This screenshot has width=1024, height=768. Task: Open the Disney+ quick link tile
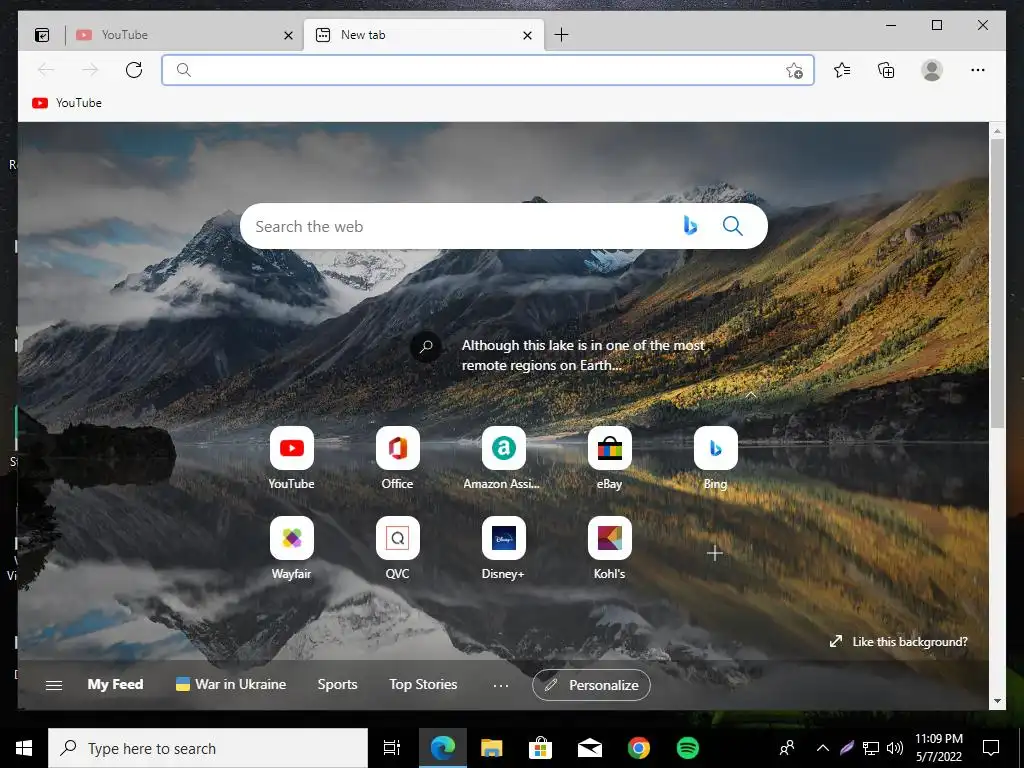(x=504, y=548)
